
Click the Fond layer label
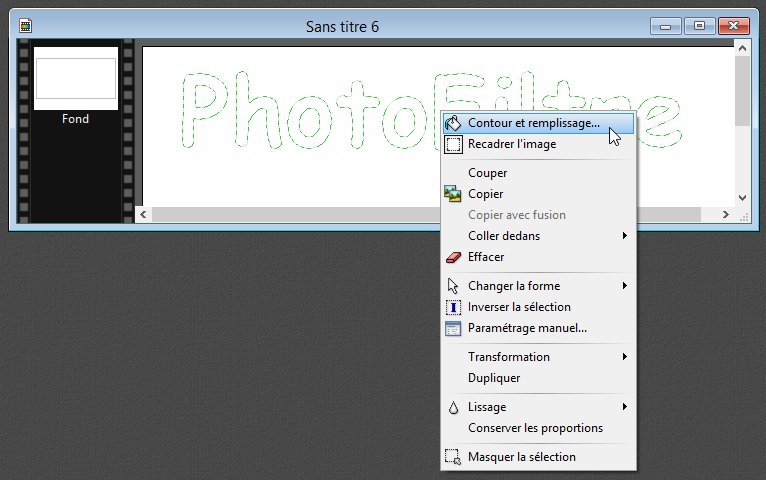click(x=75, y=119)
